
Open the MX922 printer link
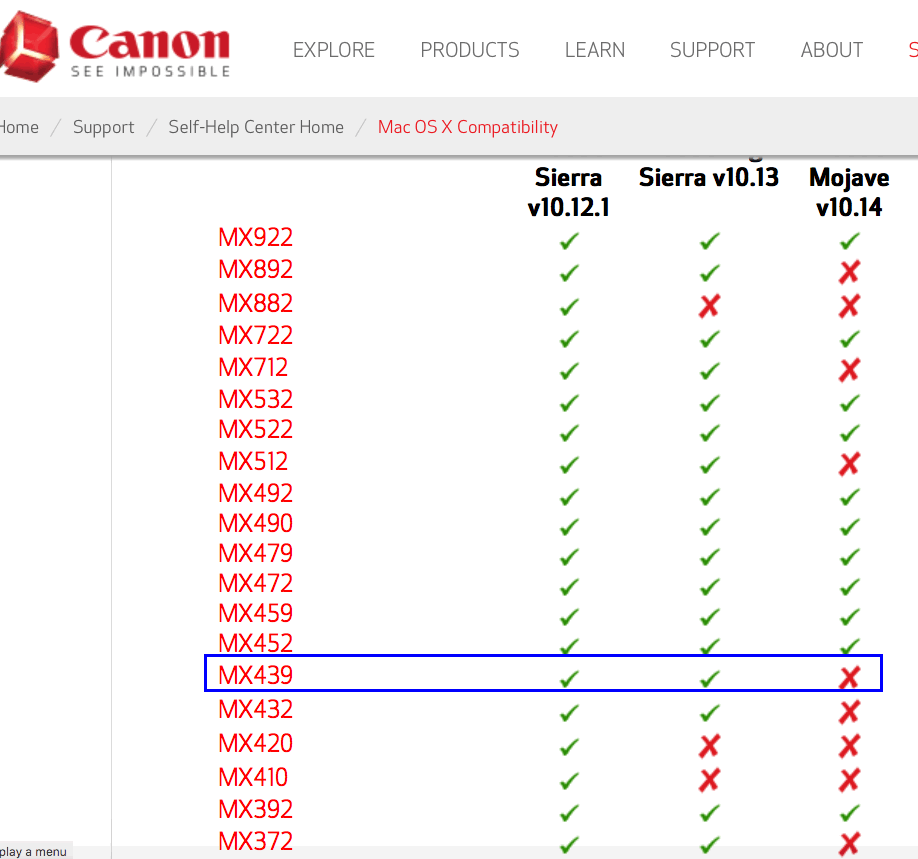(x=255, y=238)
